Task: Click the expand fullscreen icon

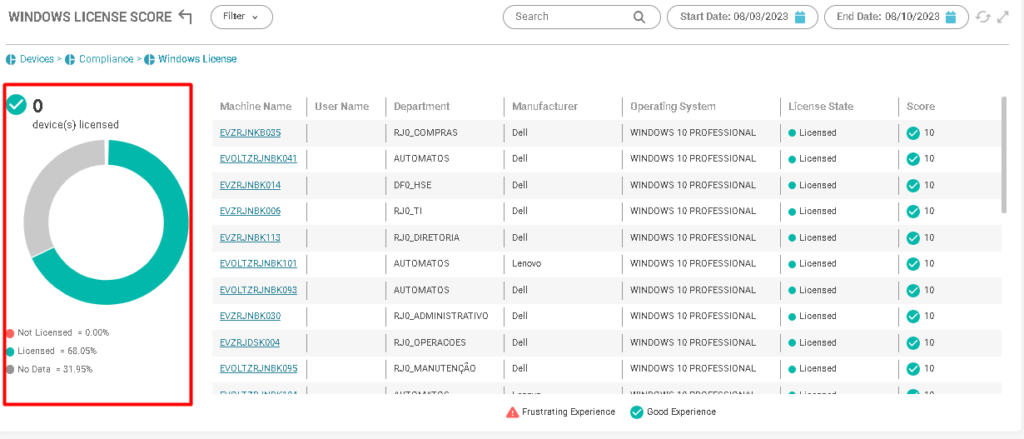Action: click(1003, 17)
